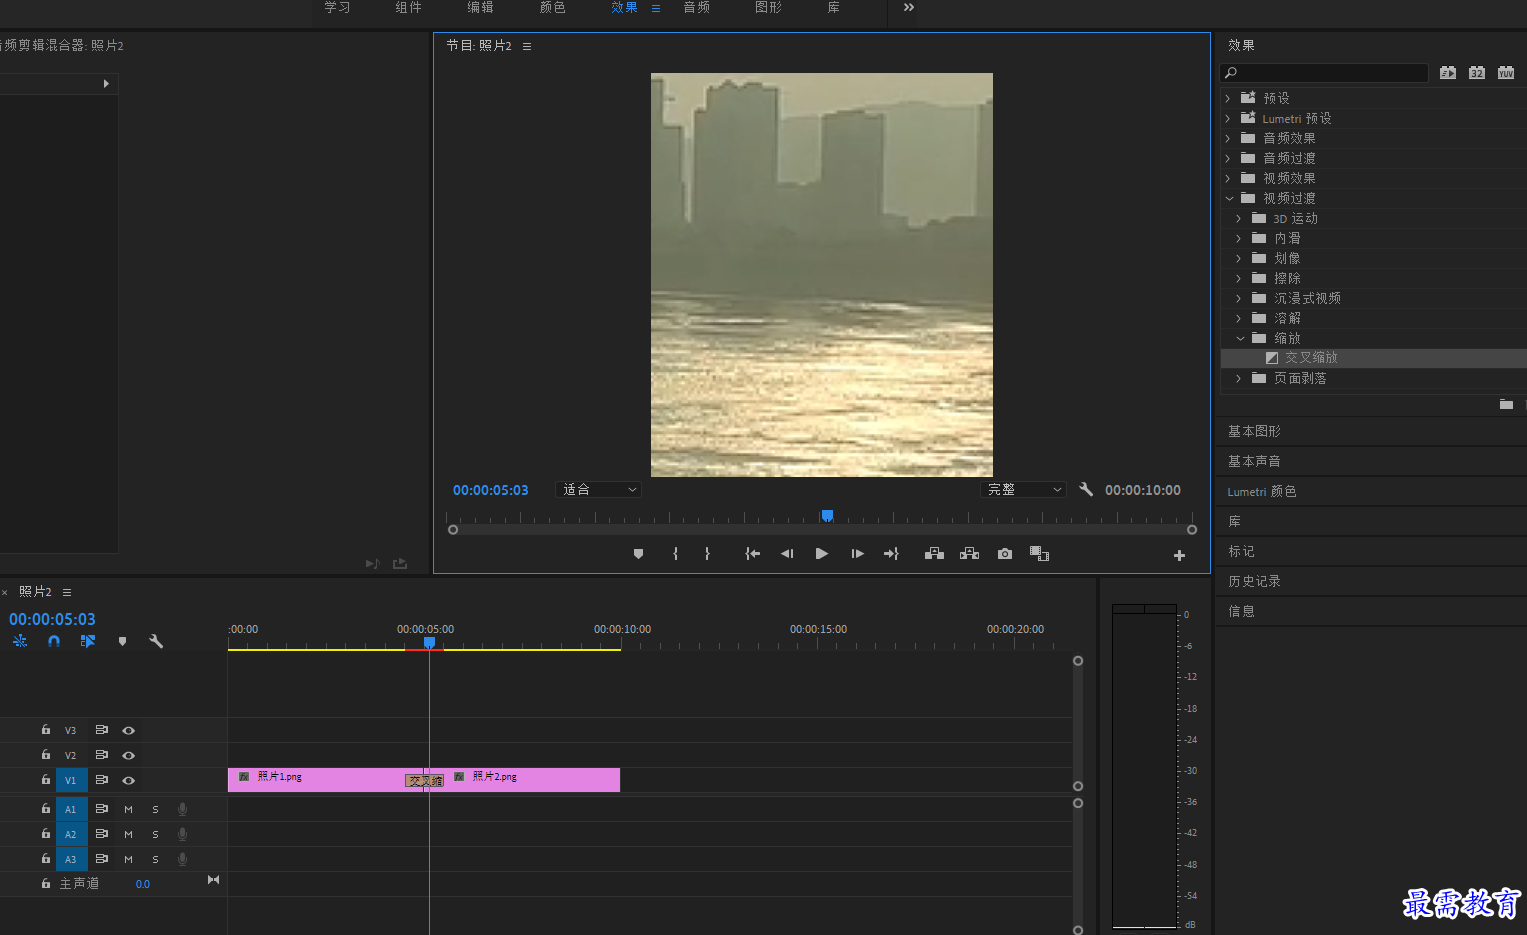Switch to 学习 workspace tab

[x=337, y=7]
